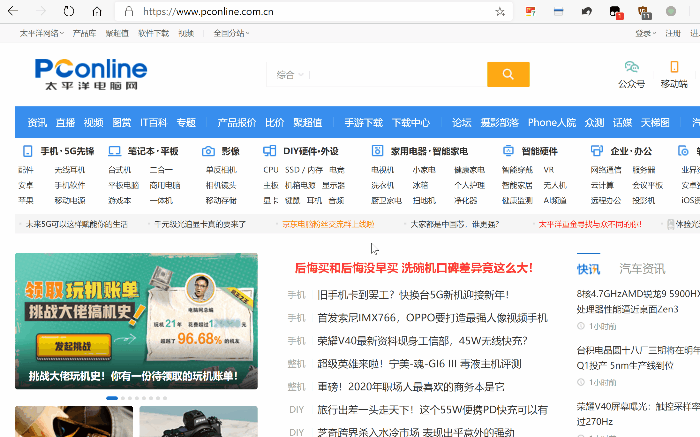Open the 登录 login dropdown
Viewport: 700px width, 437px height.
point(645,33)
